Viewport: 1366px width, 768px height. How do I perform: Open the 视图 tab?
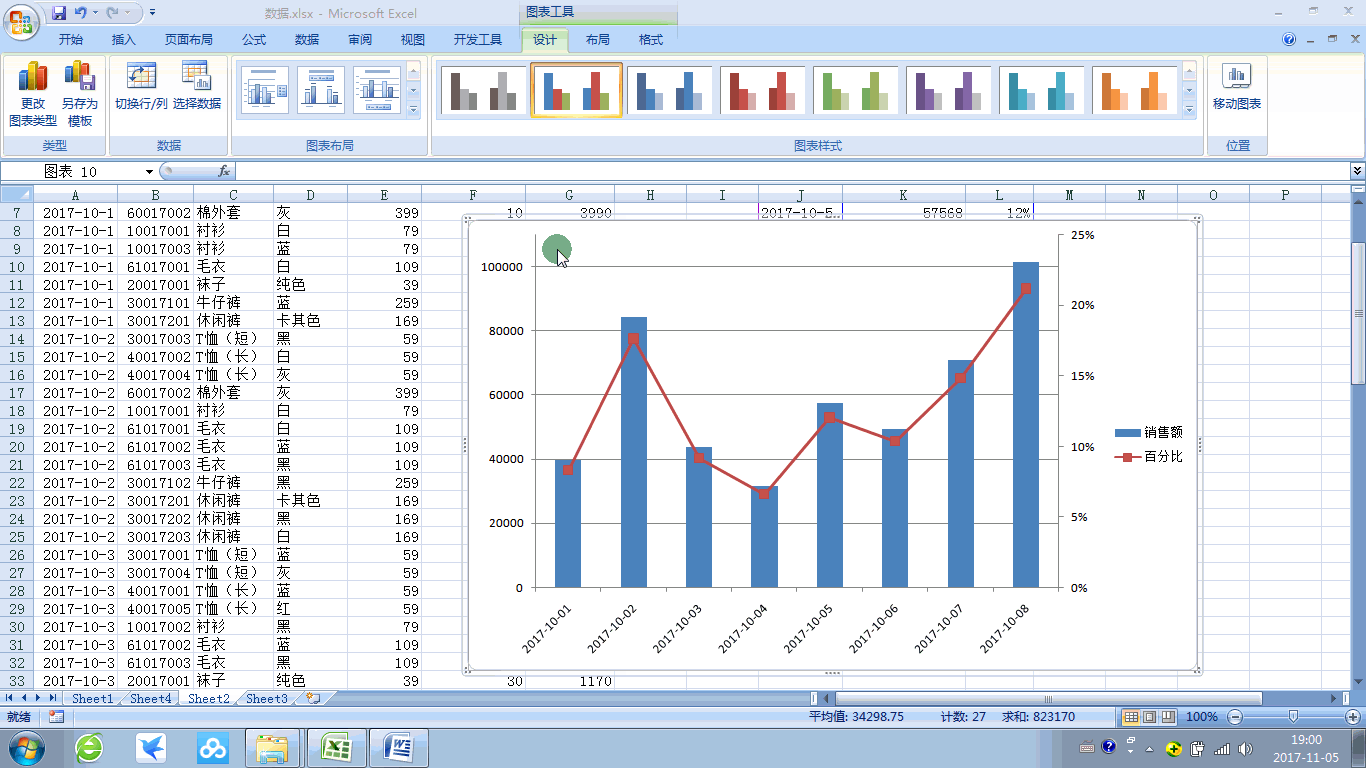tap(413, 40)
